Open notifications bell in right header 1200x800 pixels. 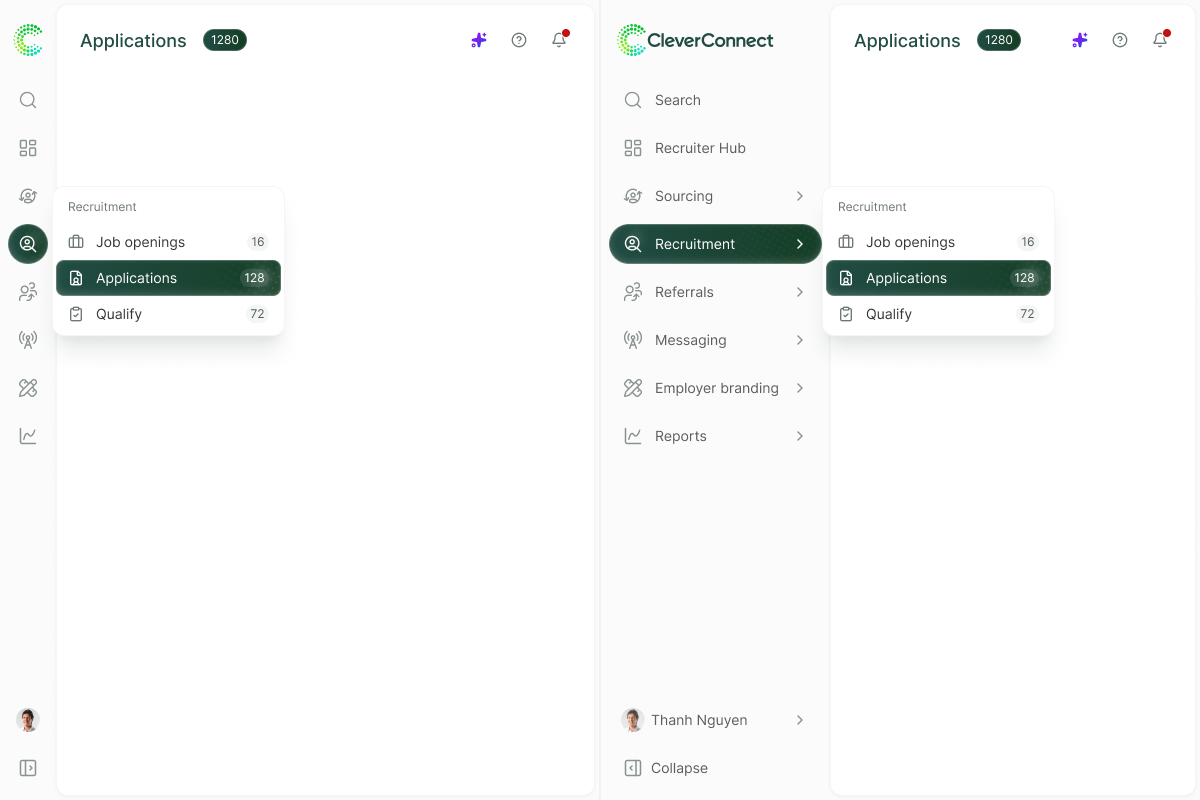[1160, 40]
